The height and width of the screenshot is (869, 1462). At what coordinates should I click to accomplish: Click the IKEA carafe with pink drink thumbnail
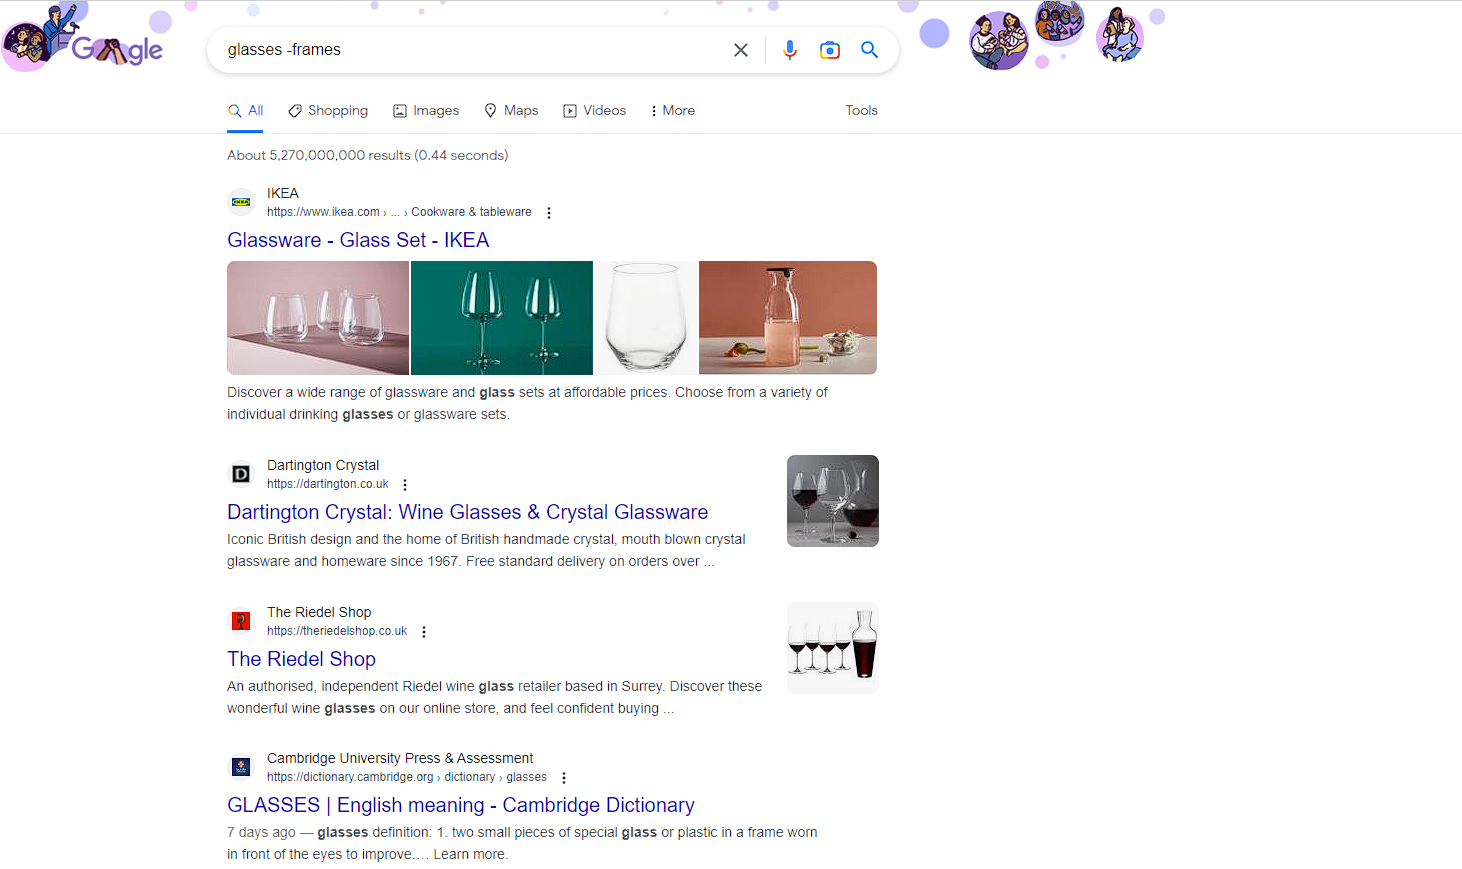[x=788, y=318]
